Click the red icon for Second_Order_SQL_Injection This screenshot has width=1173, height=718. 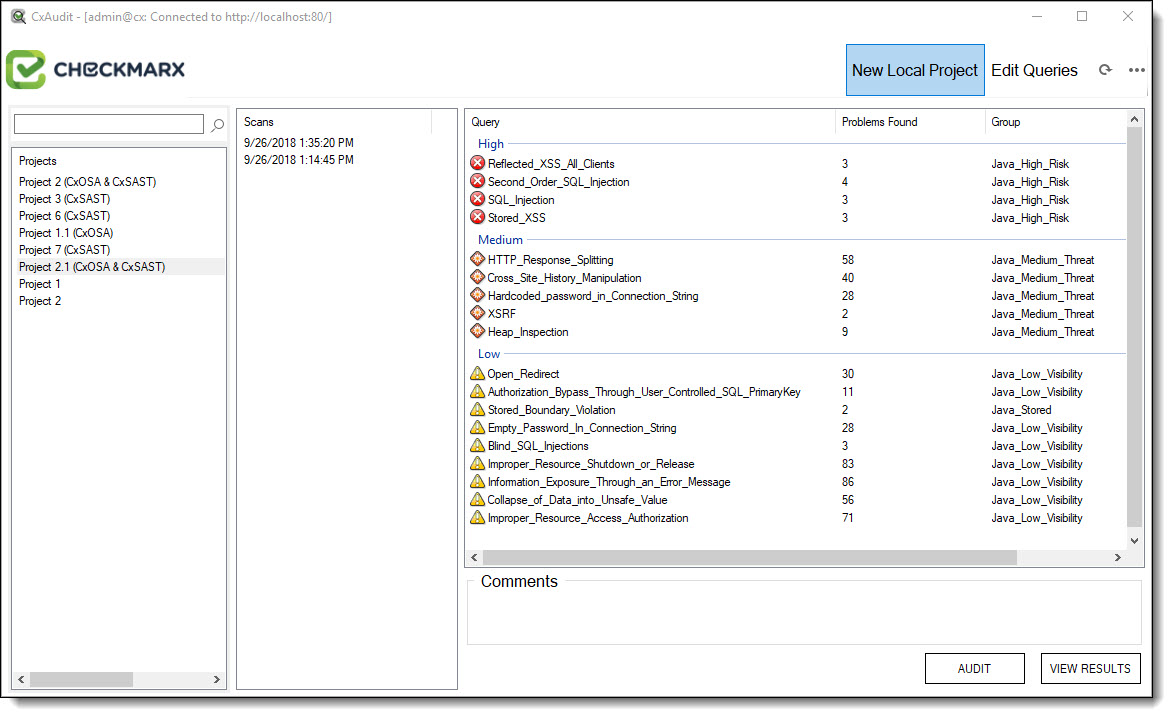[477, 181]
